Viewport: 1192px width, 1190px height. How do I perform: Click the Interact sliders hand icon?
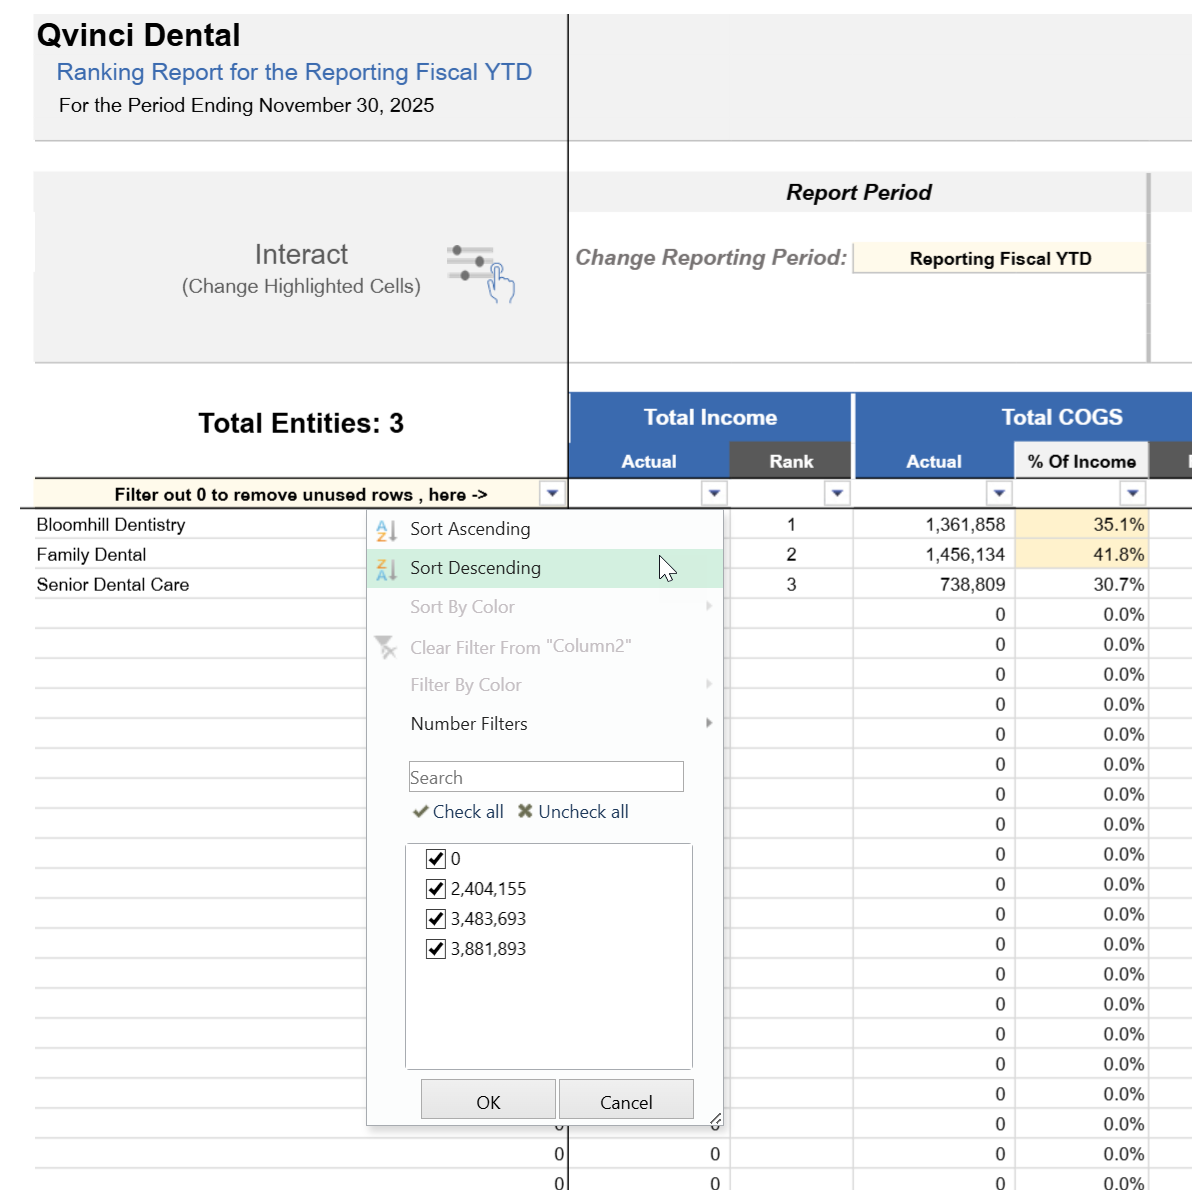(481, 273)
